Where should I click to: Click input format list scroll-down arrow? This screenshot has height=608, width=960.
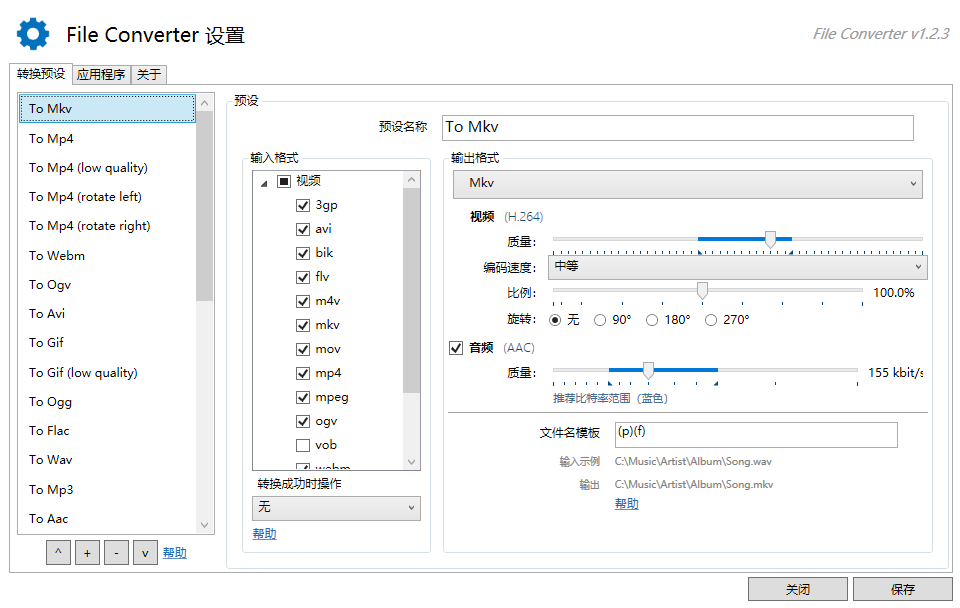(x=411, y=462)
